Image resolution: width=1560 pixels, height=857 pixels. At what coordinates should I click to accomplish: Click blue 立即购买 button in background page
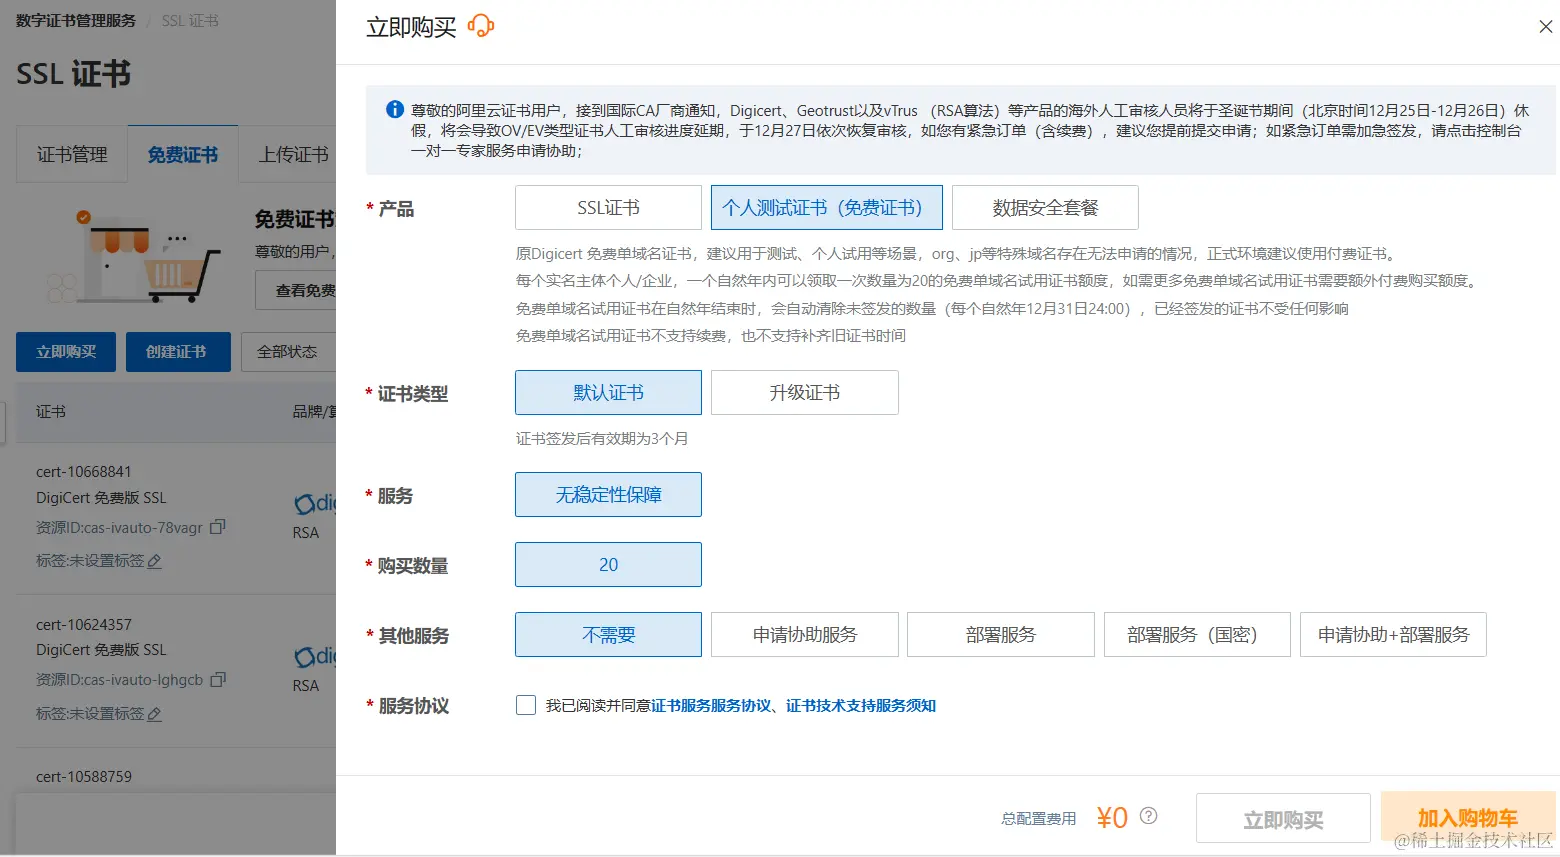66,352
